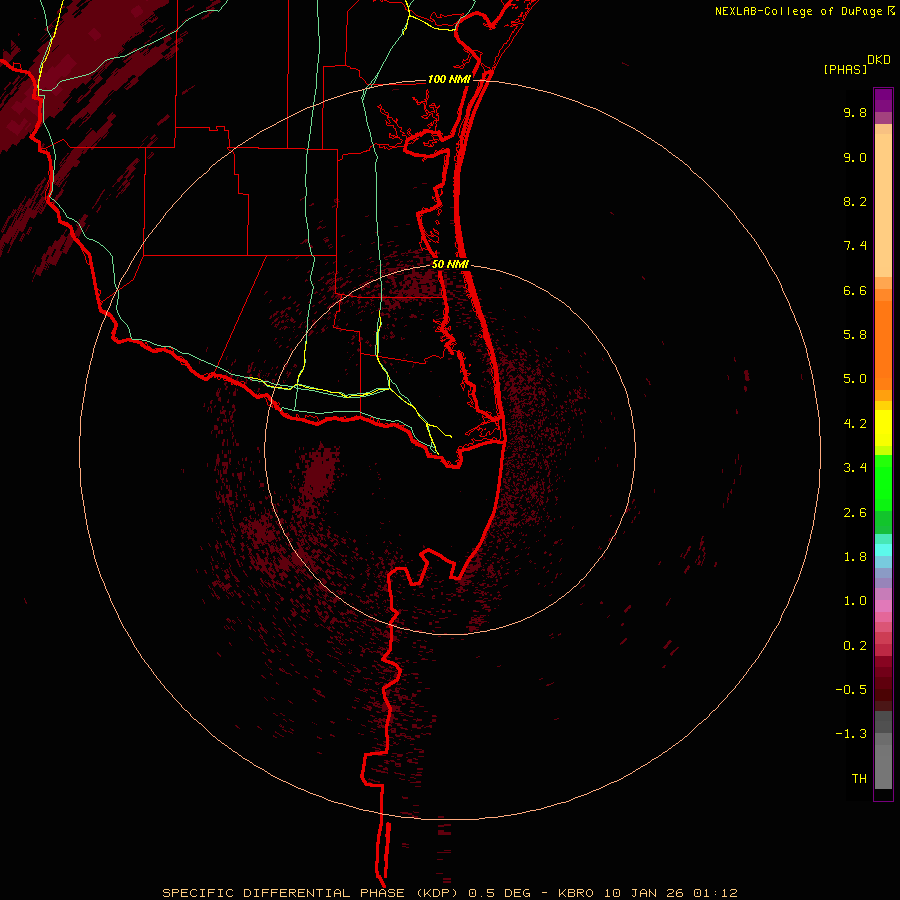900x900 pixels.
Task: Click the peach color band on scale
Action: click(883, 205)
